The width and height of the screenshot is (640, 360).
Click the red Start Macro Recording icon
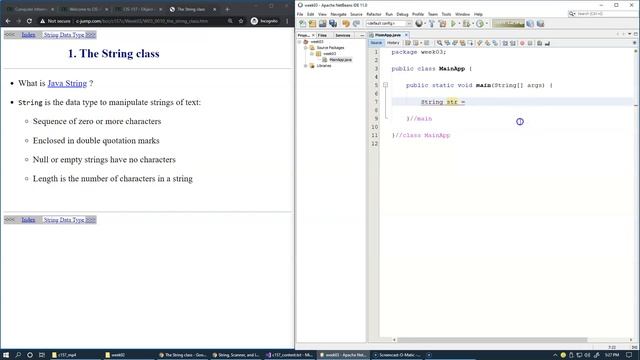coord(522,43)
